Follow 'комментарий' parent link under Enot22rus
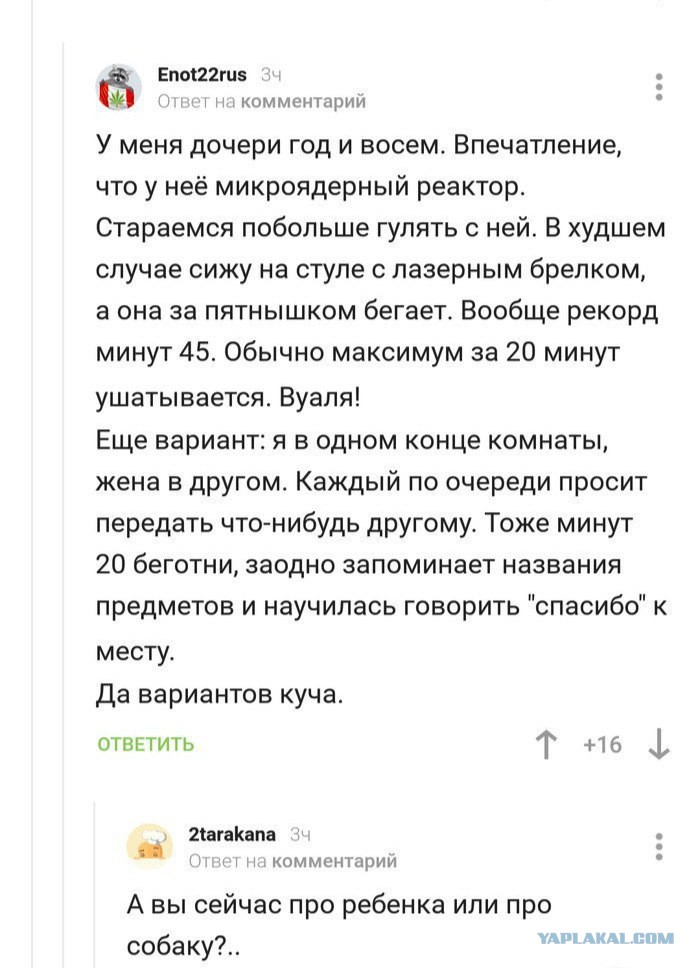Image resolution: width=700 pixels, height=968 pixels. pyautogui.click(x=303, y=101)
